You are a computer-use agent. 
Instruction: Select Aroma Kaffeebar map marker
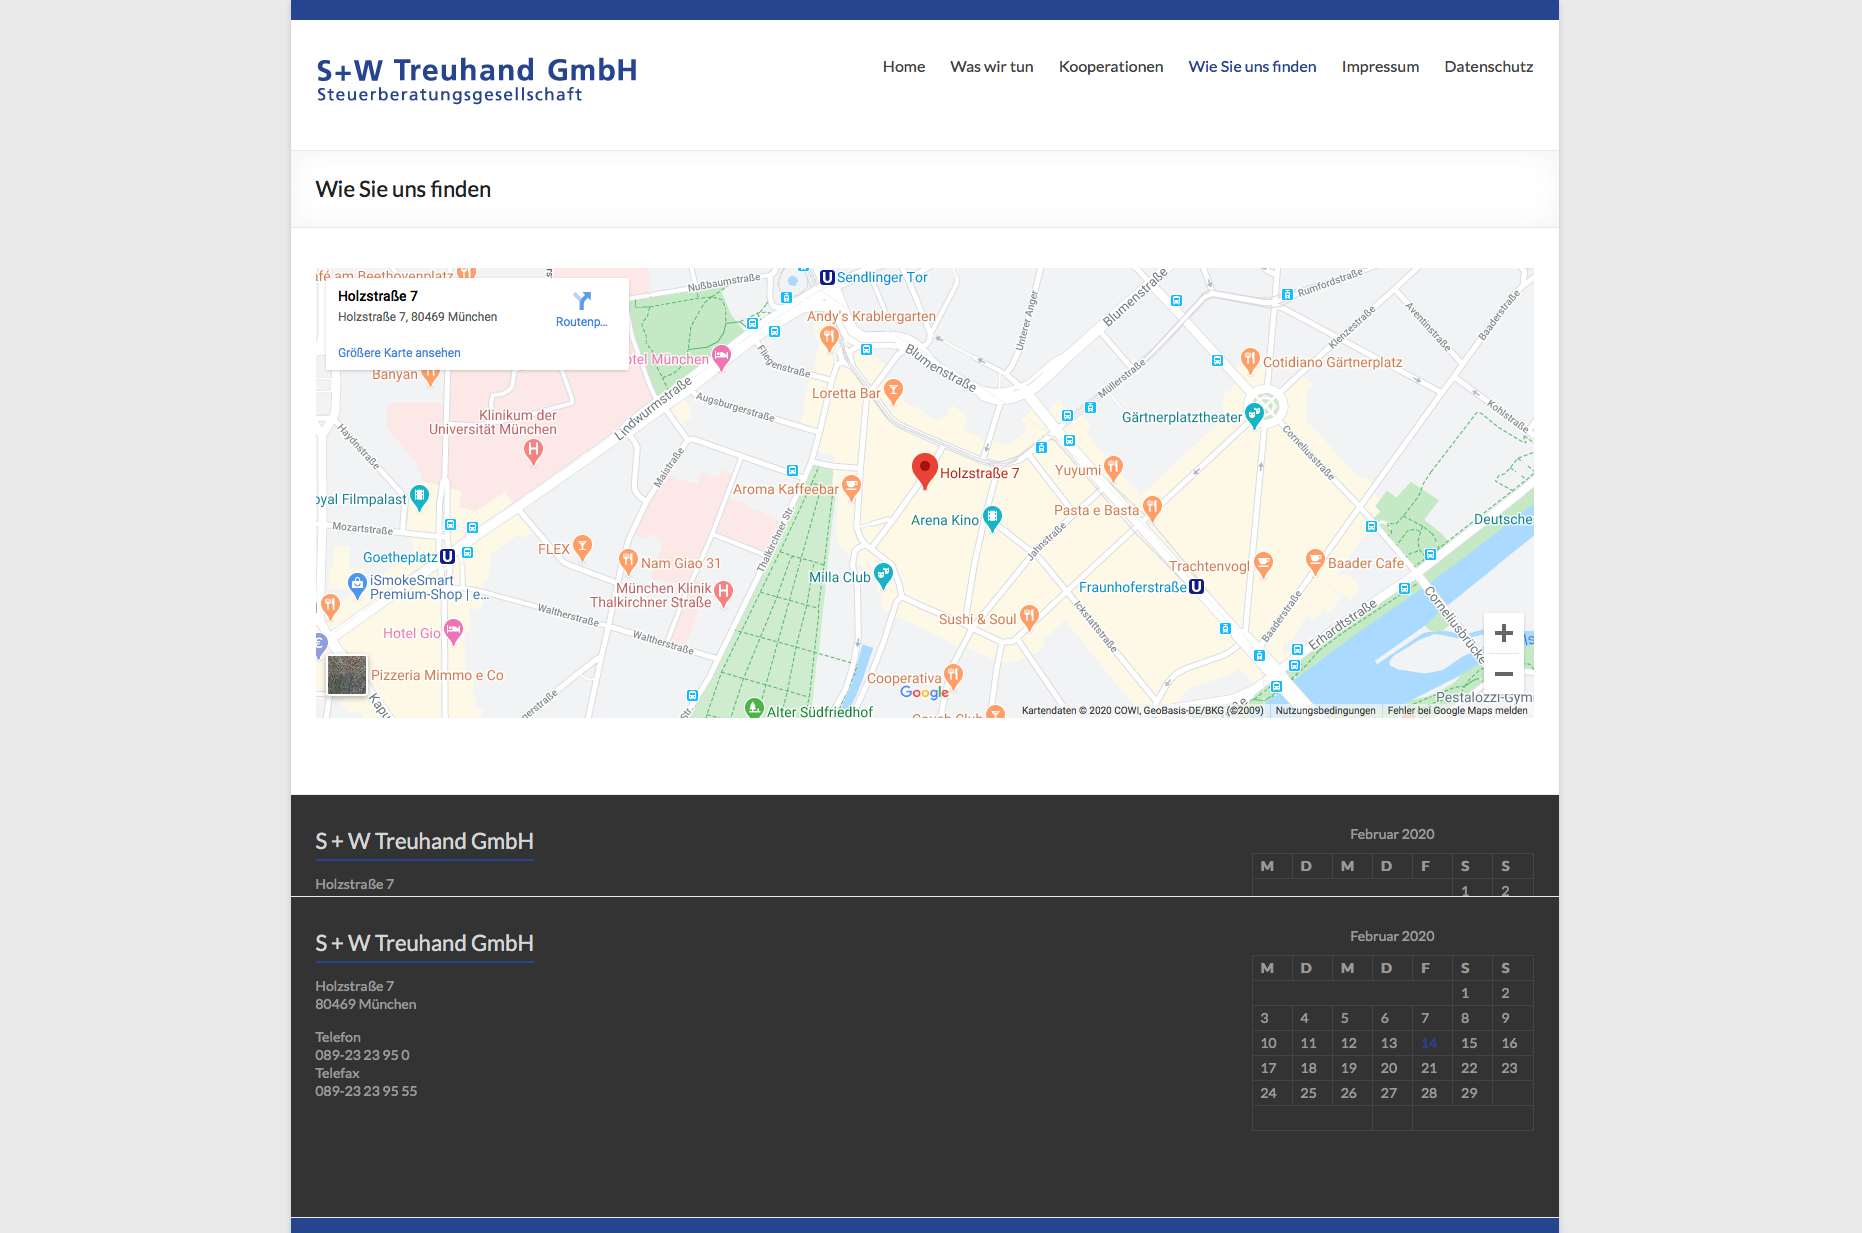[851, 487]
